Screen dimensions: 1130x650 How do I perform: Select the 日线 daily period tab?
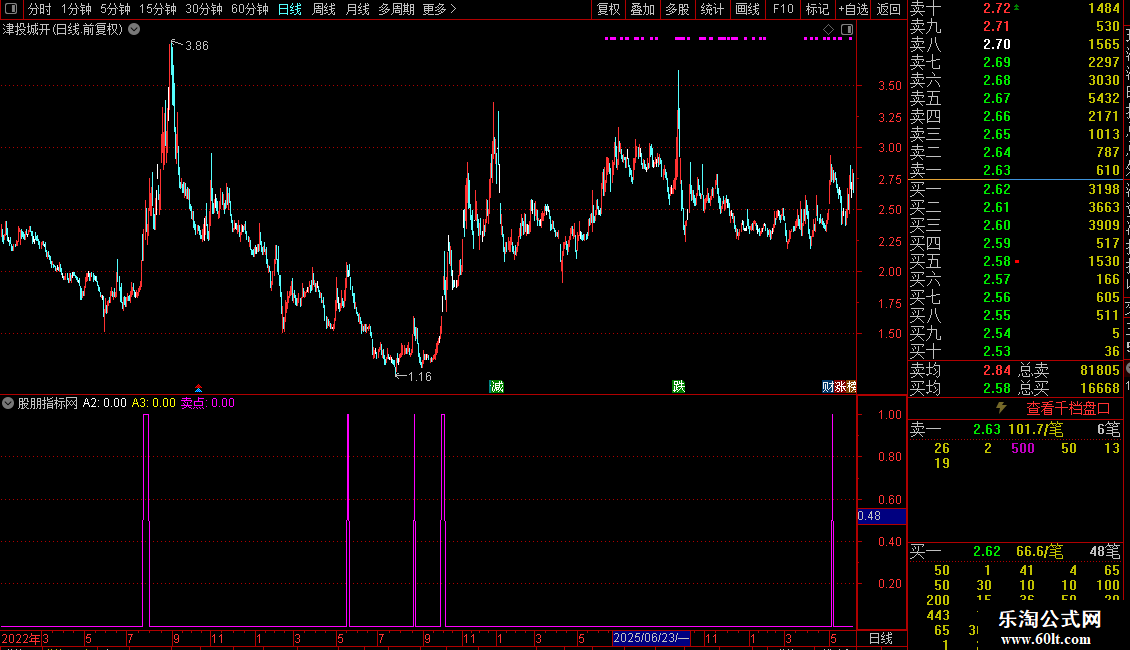(290, 9)
